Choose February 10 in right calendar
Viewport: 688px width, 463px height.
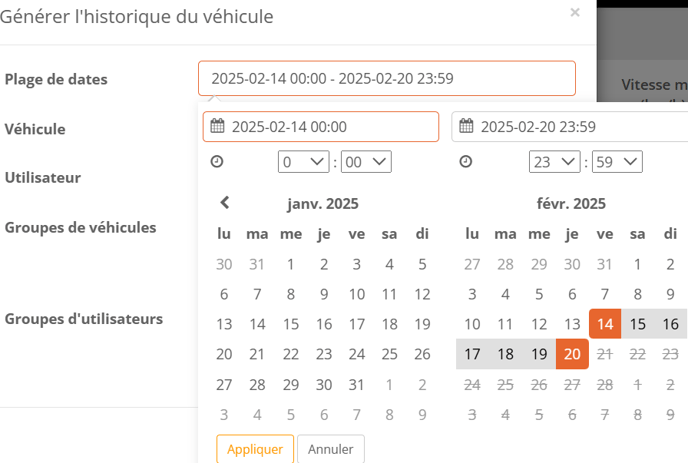(x=473, y=324)
